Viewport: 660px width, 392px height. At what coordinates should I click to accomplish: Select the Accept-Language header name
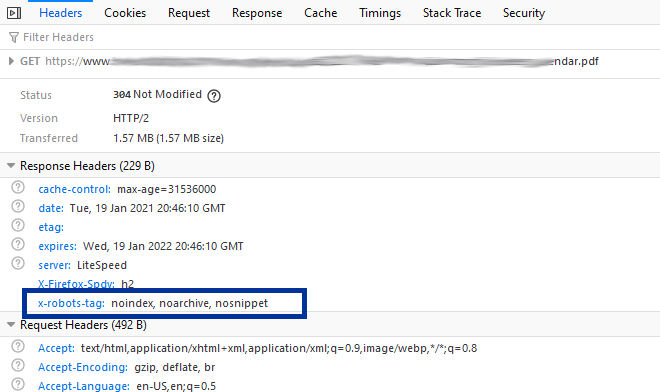coord(84,386)
